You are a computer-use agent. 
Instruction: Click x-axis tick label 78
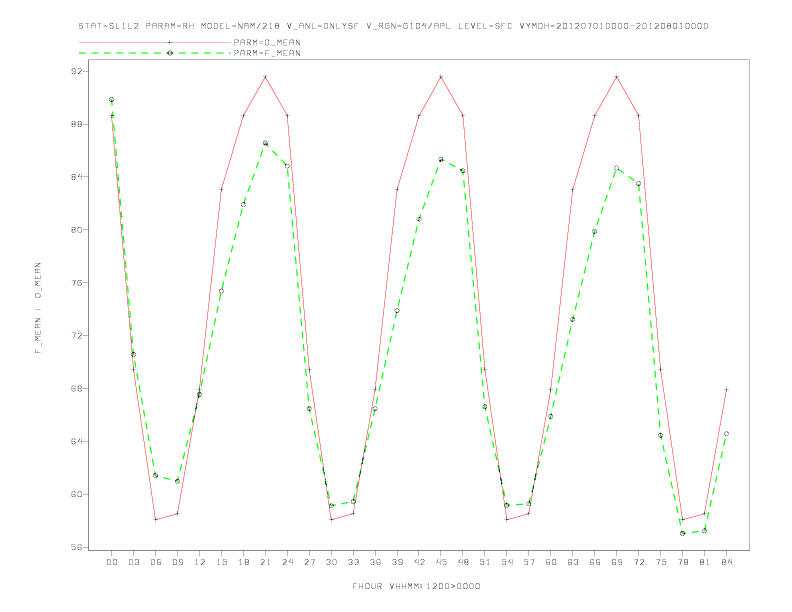click(683, 562)
